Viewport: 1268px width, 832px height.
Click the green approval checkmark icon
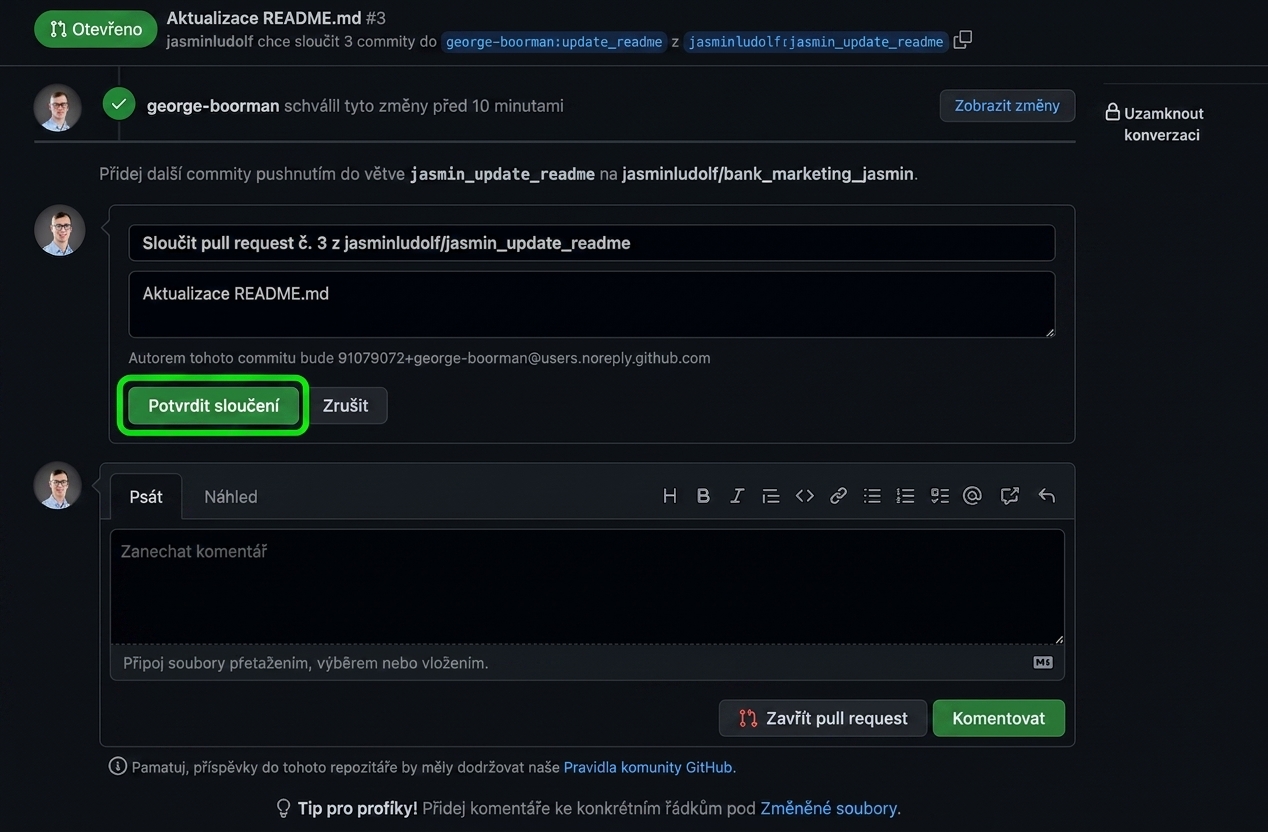click(x=119, y=104)
